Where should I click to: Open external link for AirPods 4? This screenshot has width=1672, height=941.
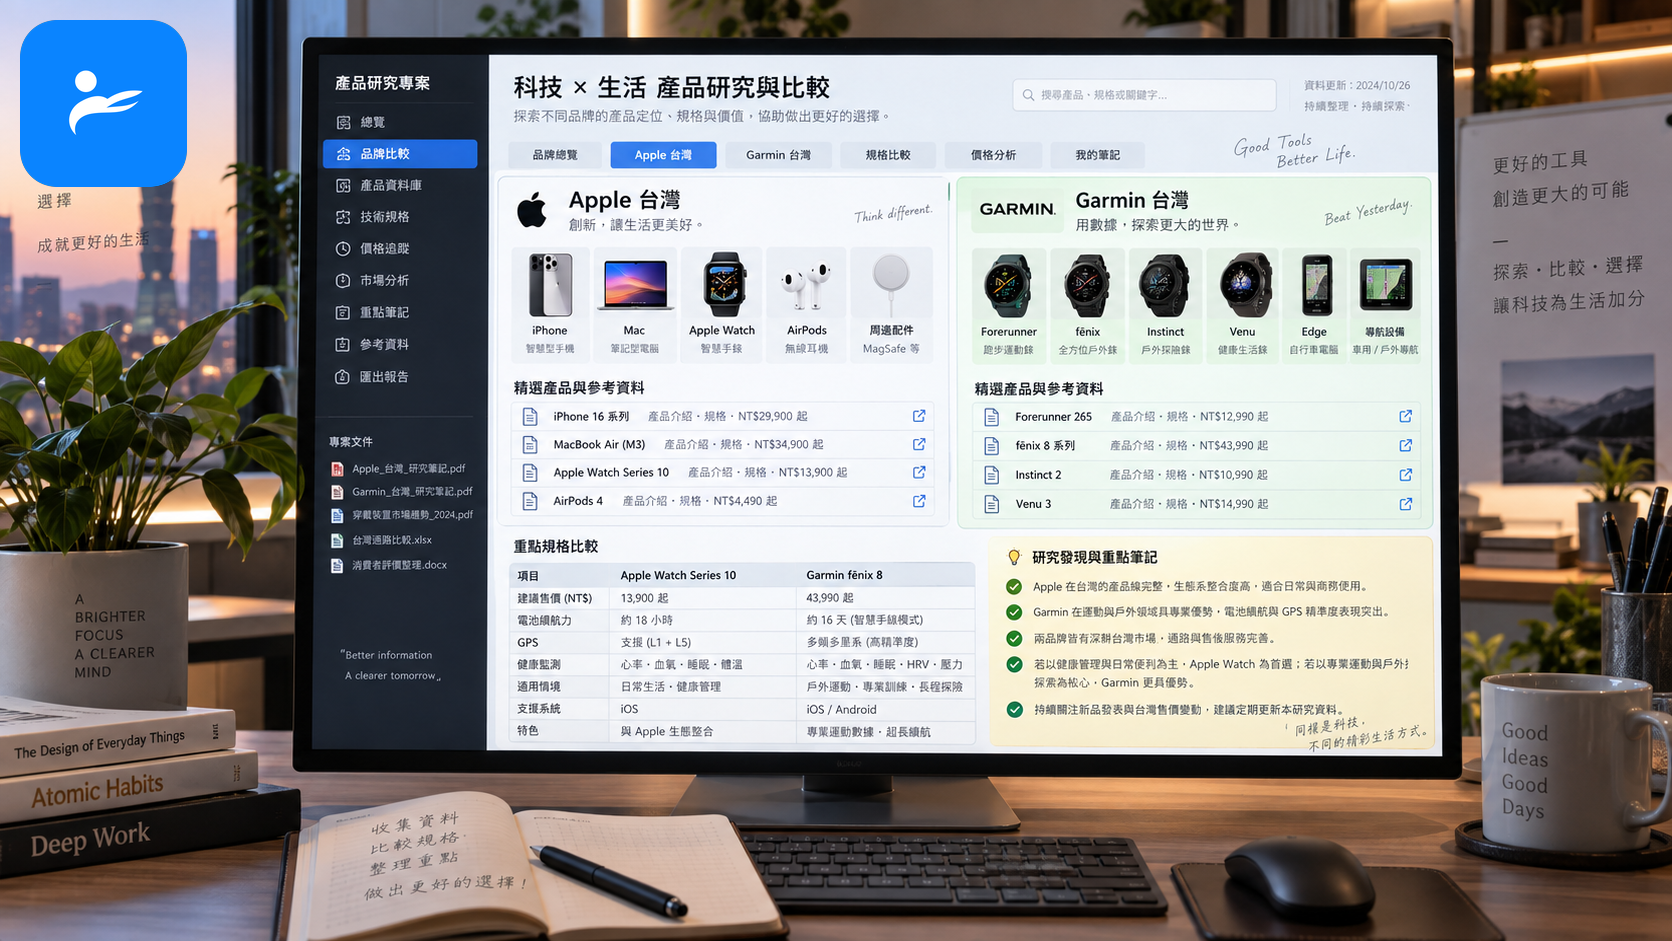pyautogui.click(x=919, y=501)
